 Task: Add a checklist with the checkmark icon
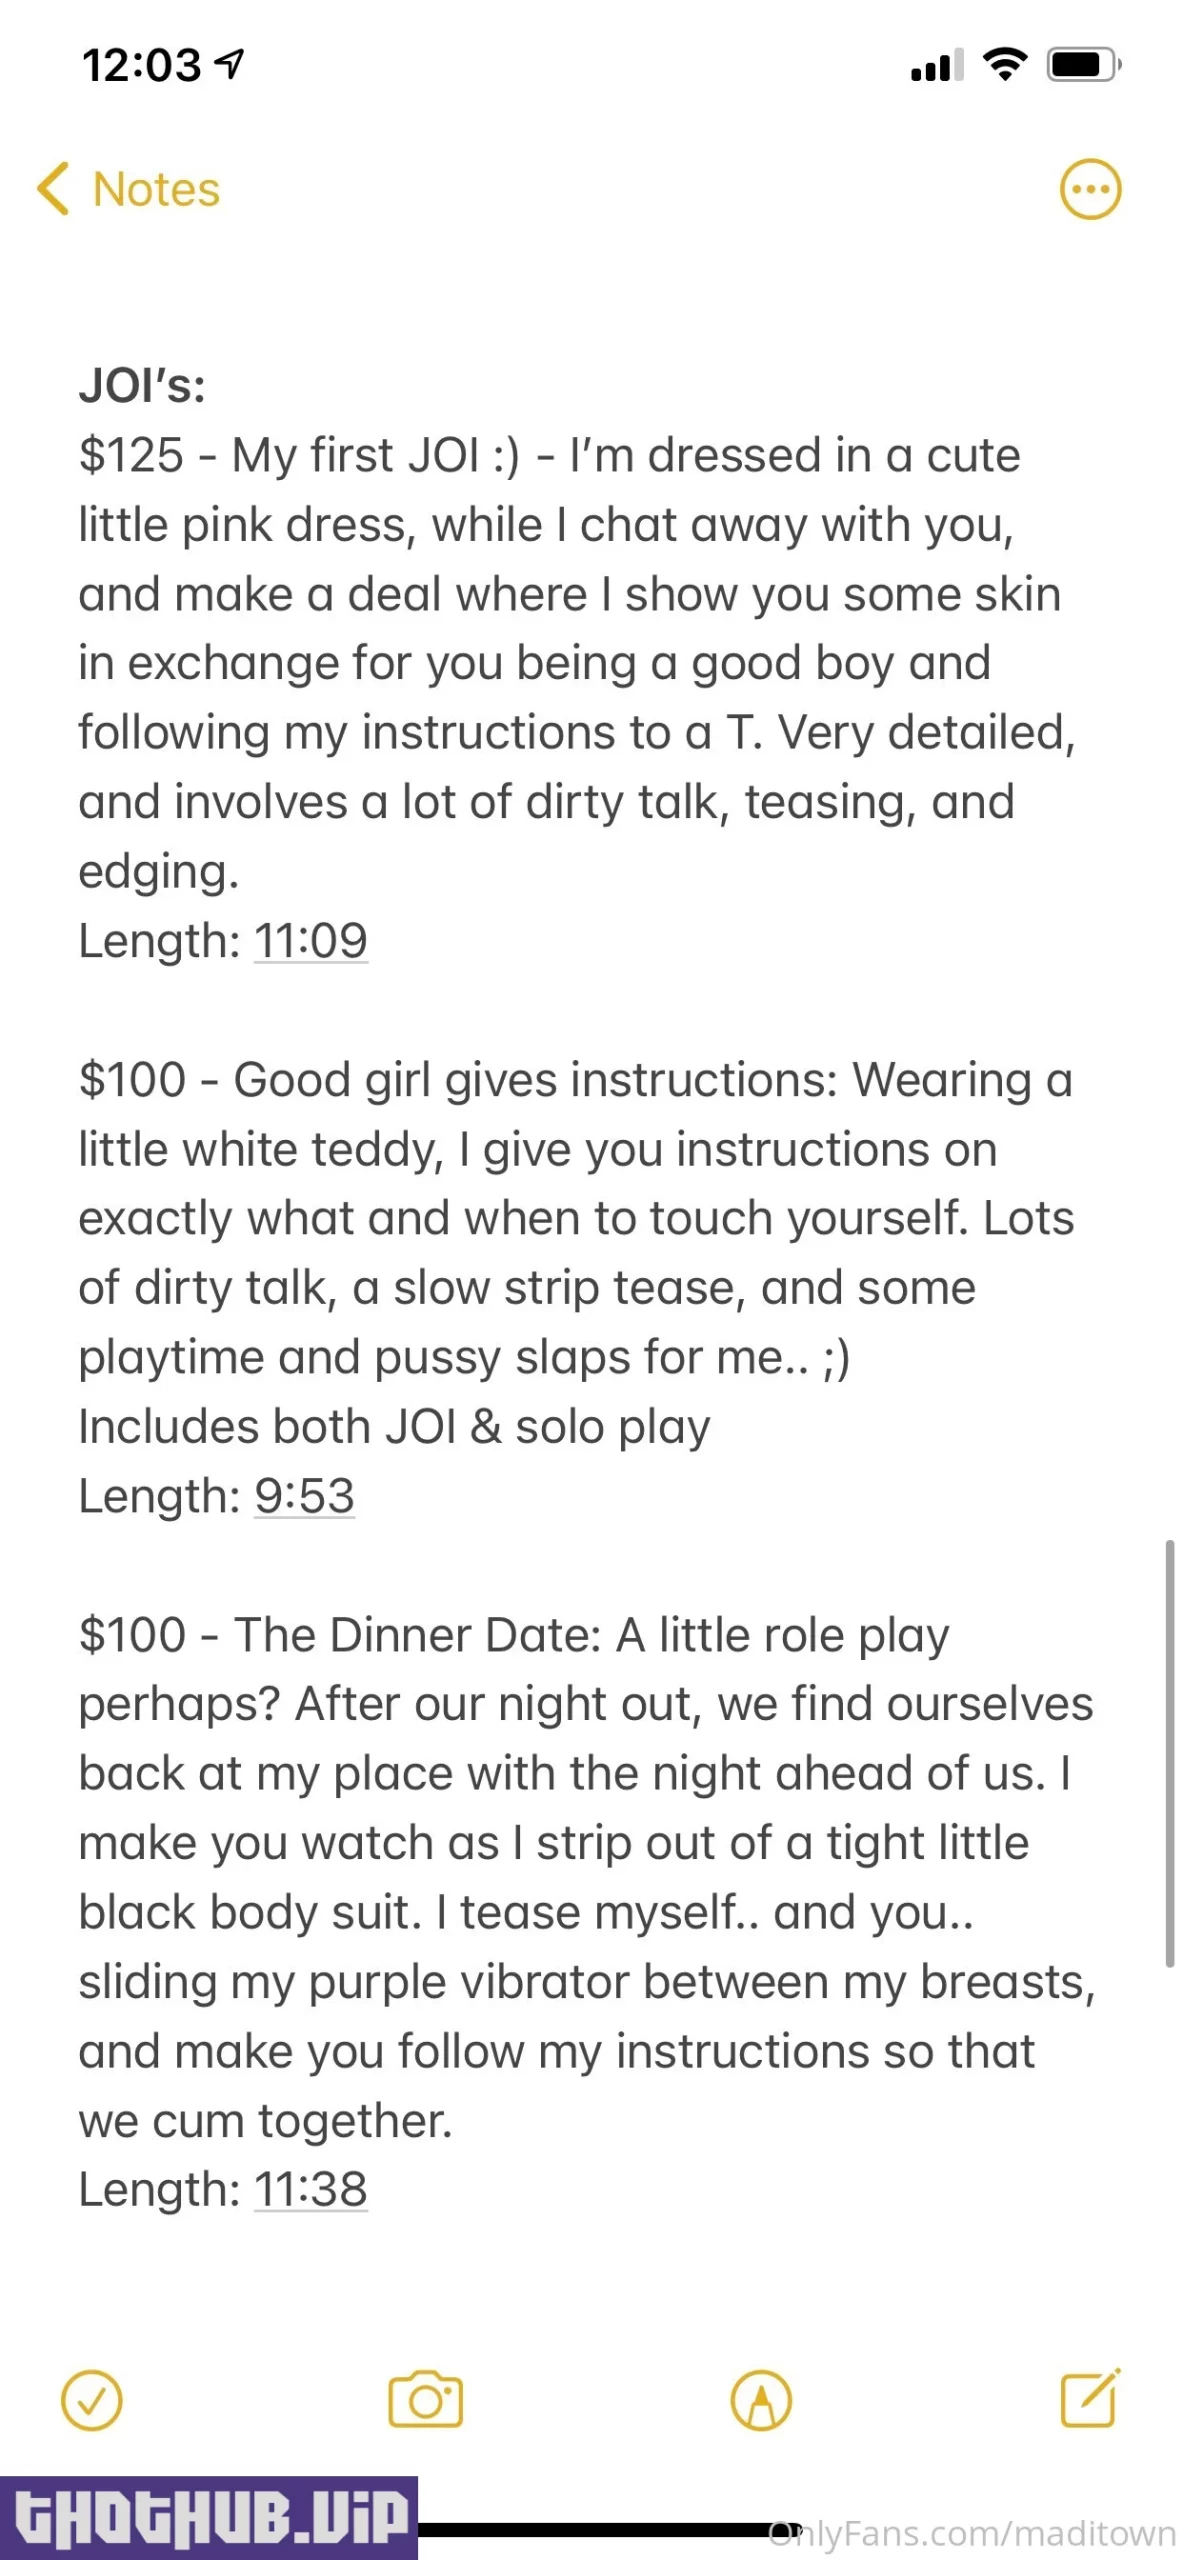pyautogui.click(x=92, y=2400)
